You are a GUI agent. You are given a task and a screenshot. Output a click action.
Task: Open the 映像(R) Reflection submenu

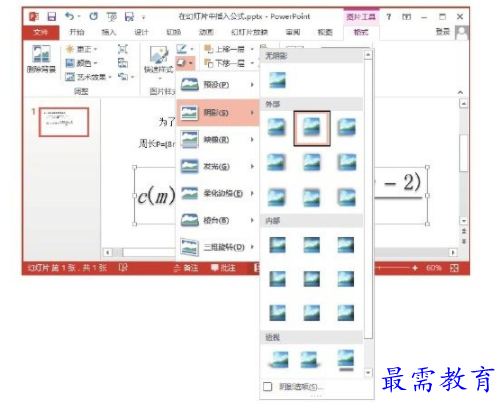[218, 139]
